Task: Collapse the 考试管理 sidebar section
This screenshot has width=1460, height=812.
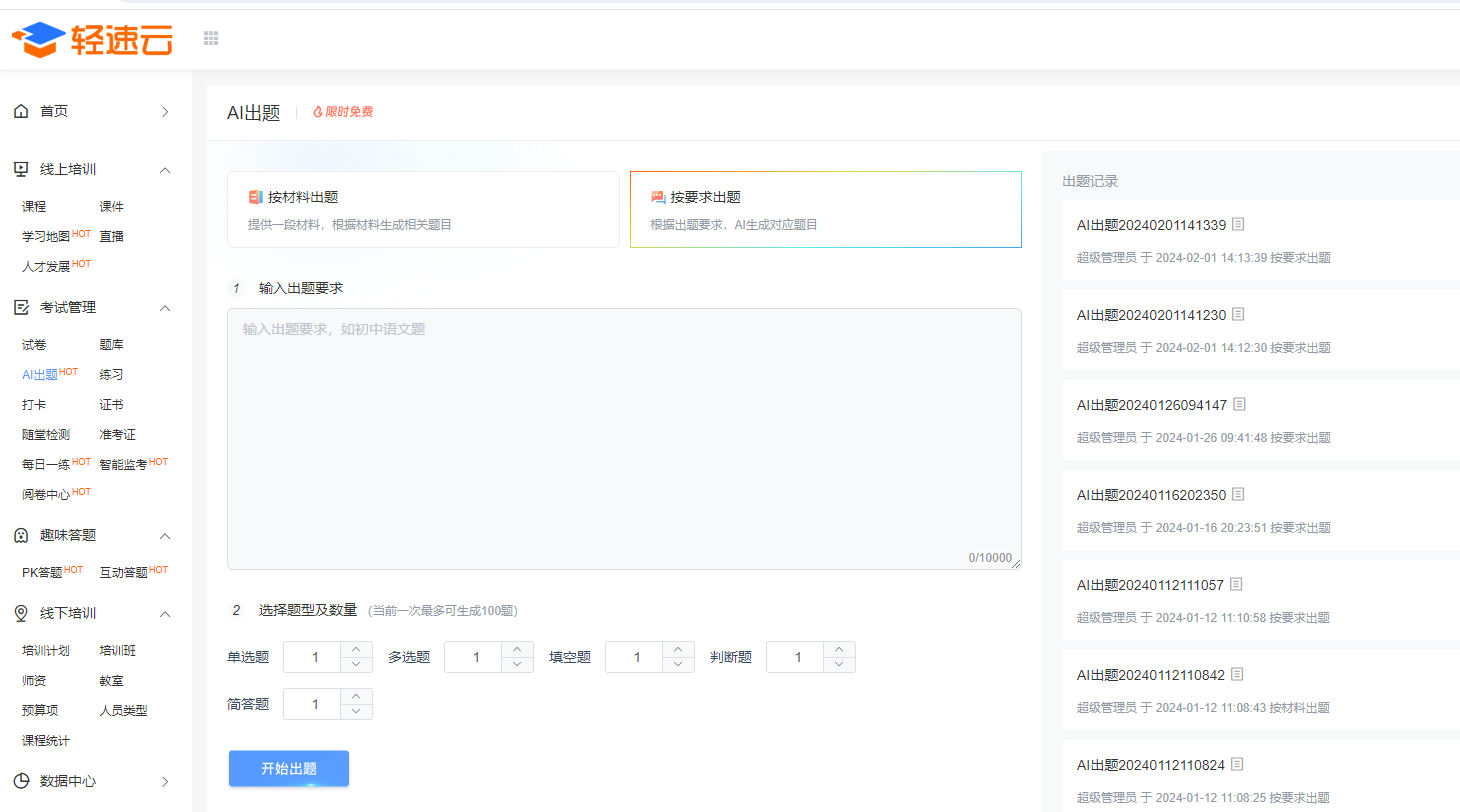Action: click(165, 307)
